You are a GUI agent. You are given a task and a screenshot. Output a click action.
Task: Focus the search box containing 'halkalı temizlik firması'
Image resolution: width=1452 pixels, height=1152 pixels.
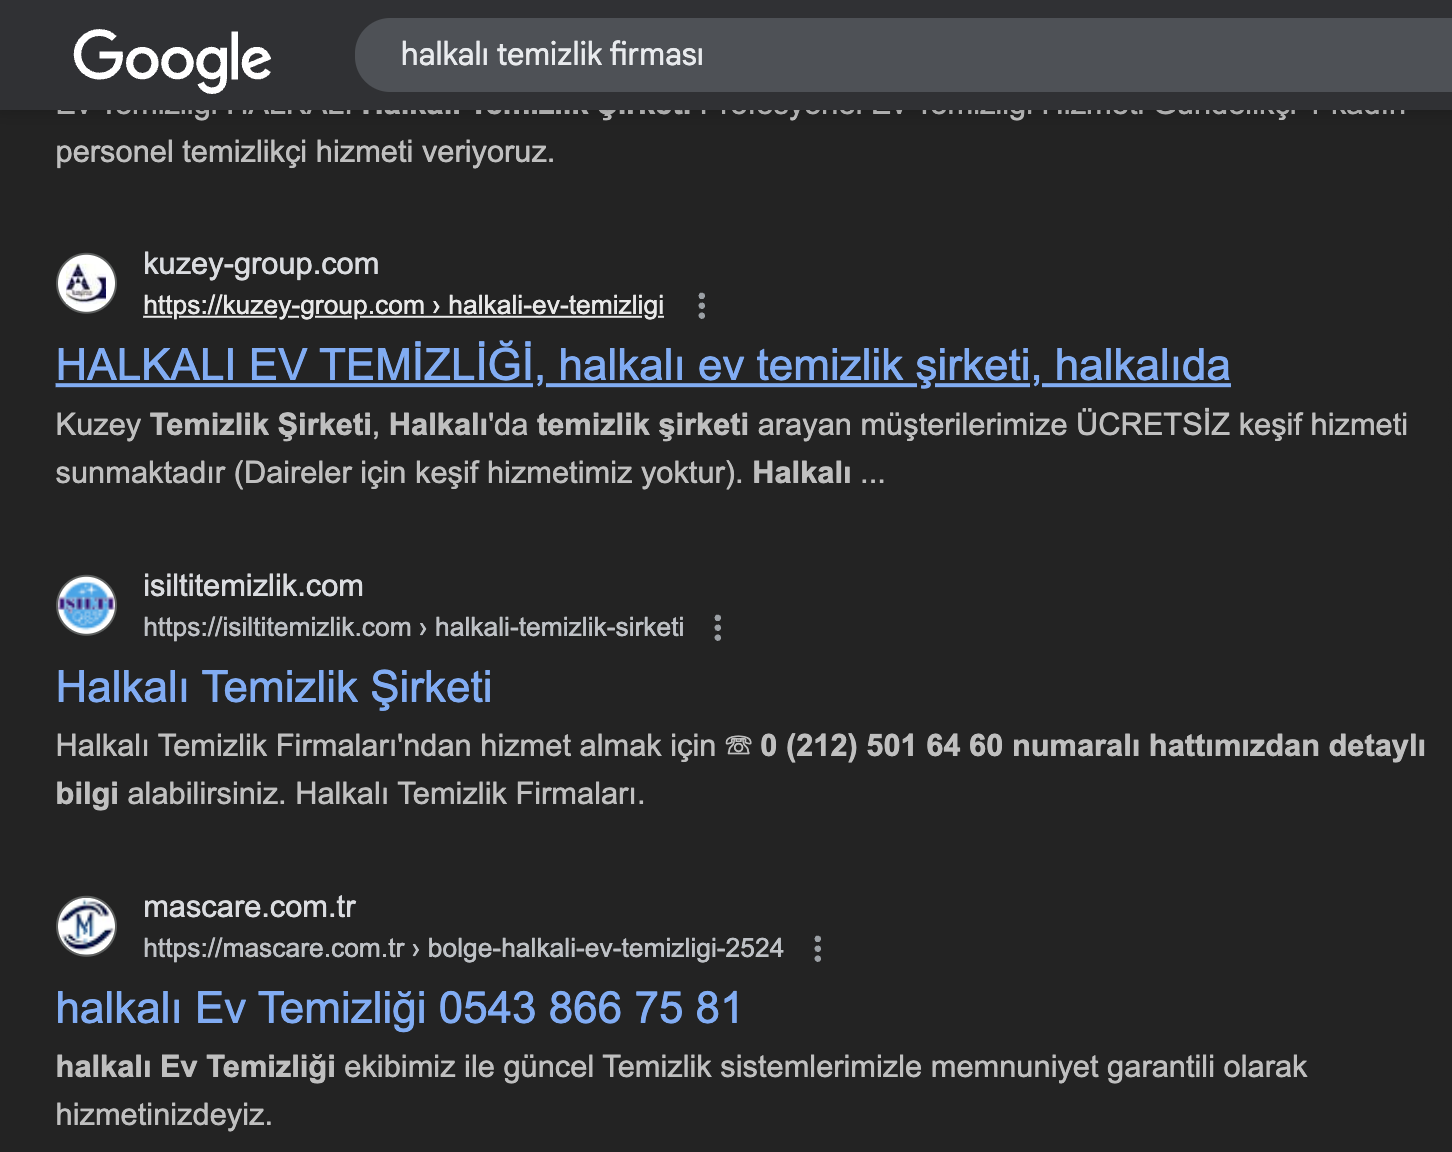click(x=903, y=55)
